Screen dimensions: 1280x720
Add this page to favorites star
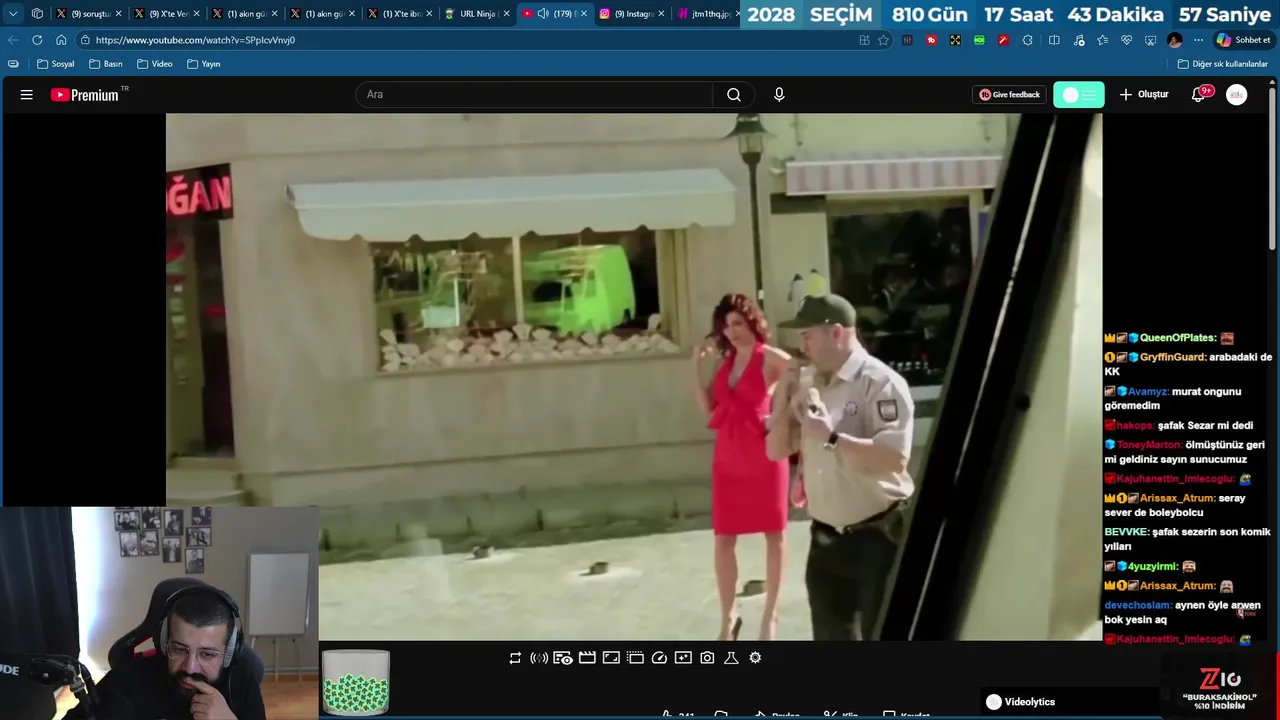pos(883,40)
